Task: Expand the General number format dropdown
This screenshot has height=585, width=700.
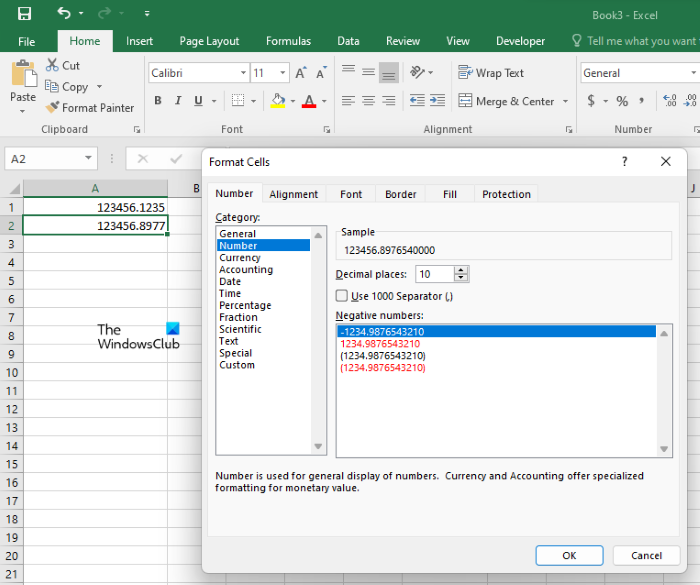Action: click(x=695, y=73)
